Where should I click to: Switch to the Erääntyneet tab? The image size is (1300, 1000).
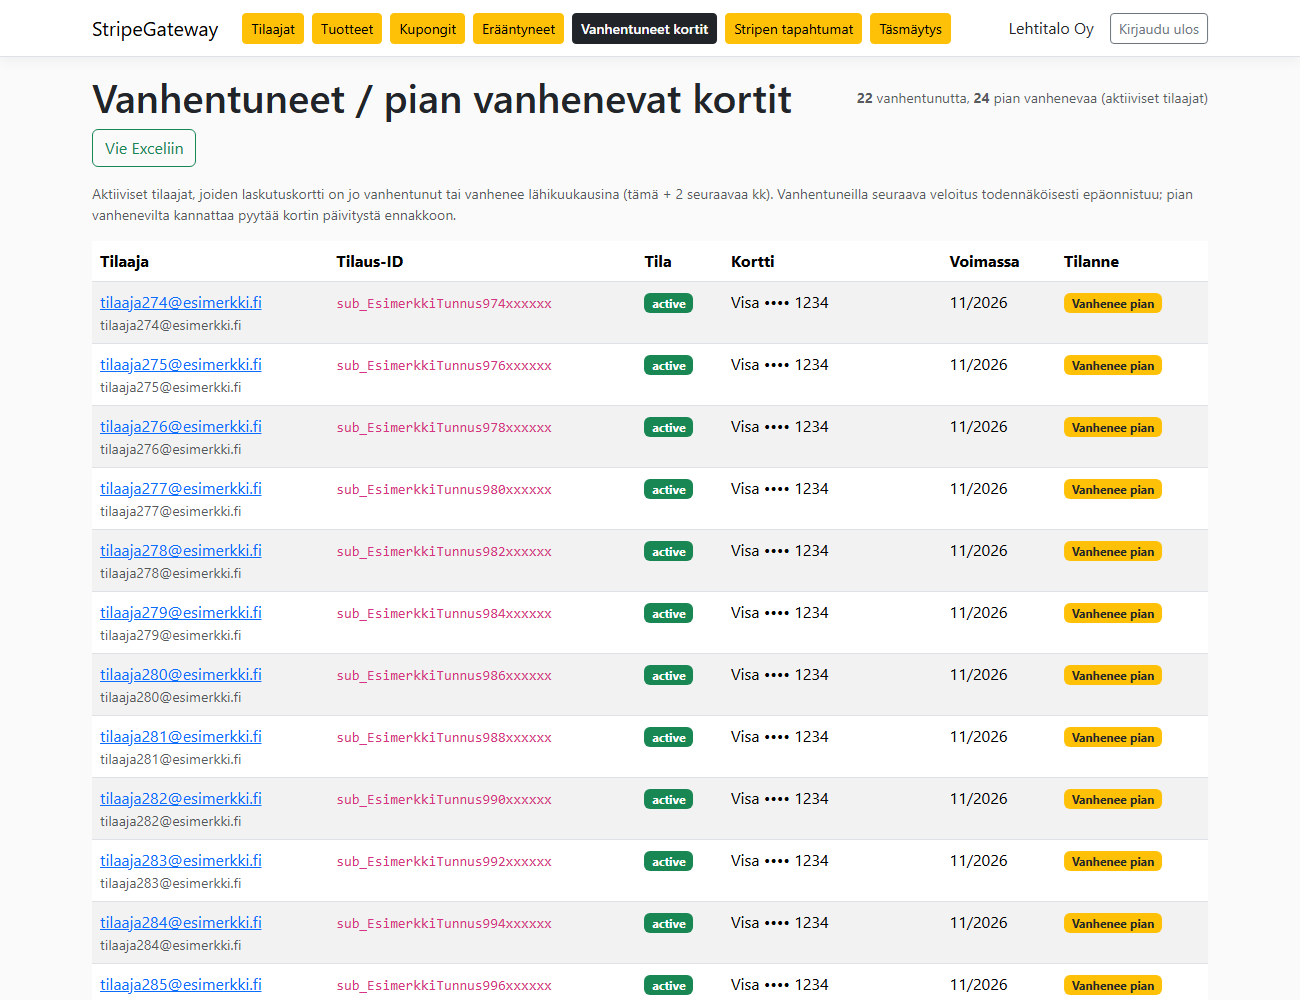(x=518, y=29)
